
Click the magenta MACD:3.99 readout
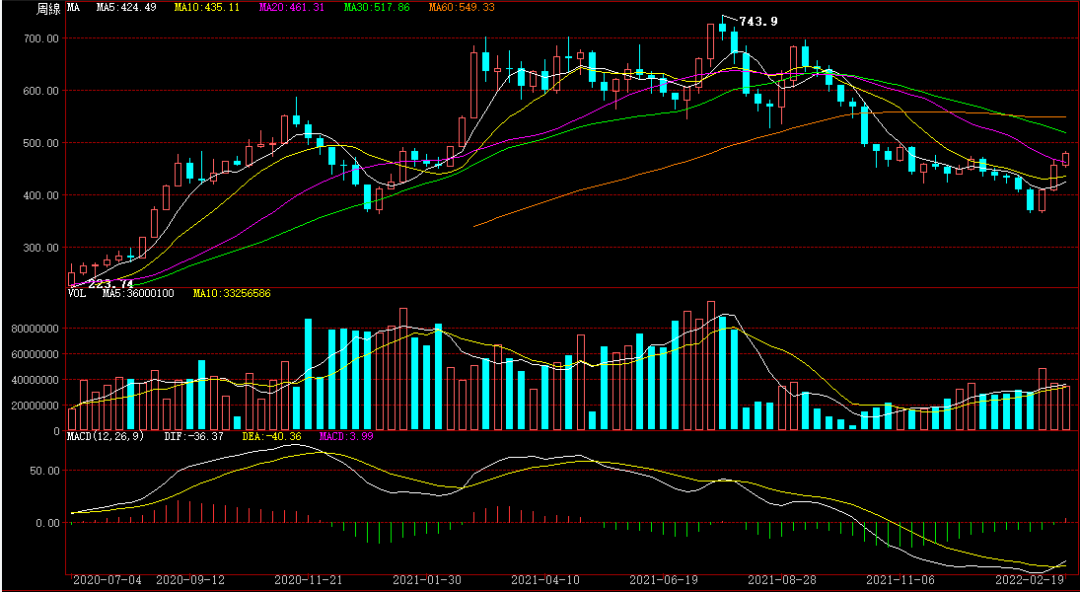[x=347, y=436]
